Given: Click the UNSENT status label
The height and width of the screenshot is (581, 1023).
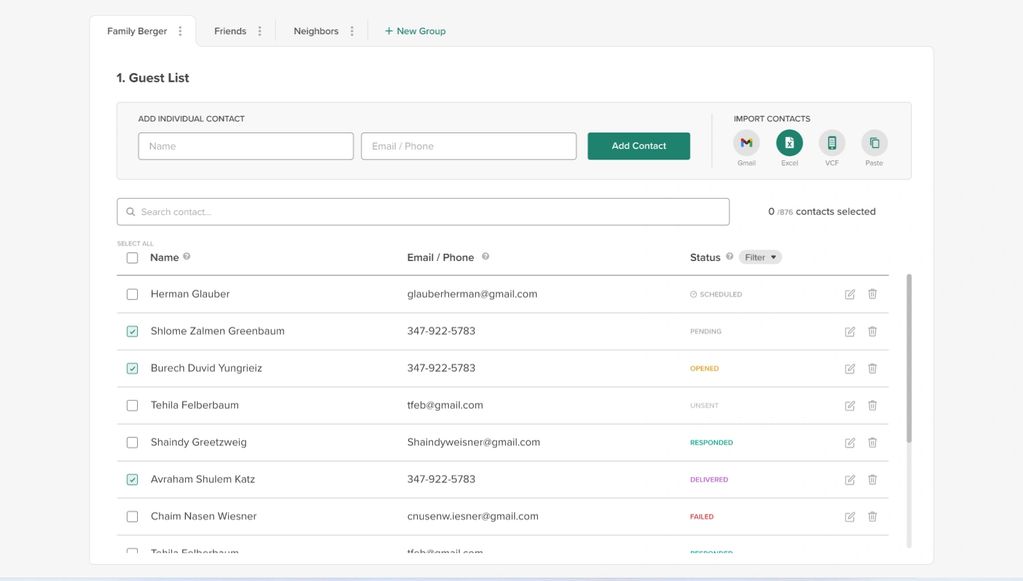Looking at the screenshot, I should pos(705,406).
